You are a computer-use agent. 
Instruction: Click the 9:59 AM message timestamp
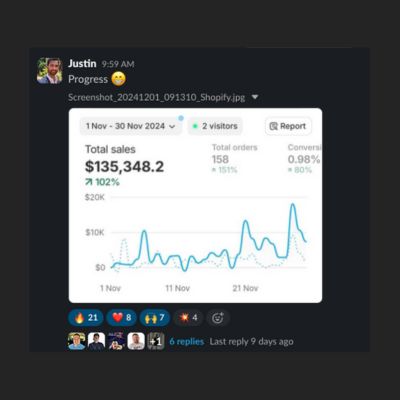[118, 64]
